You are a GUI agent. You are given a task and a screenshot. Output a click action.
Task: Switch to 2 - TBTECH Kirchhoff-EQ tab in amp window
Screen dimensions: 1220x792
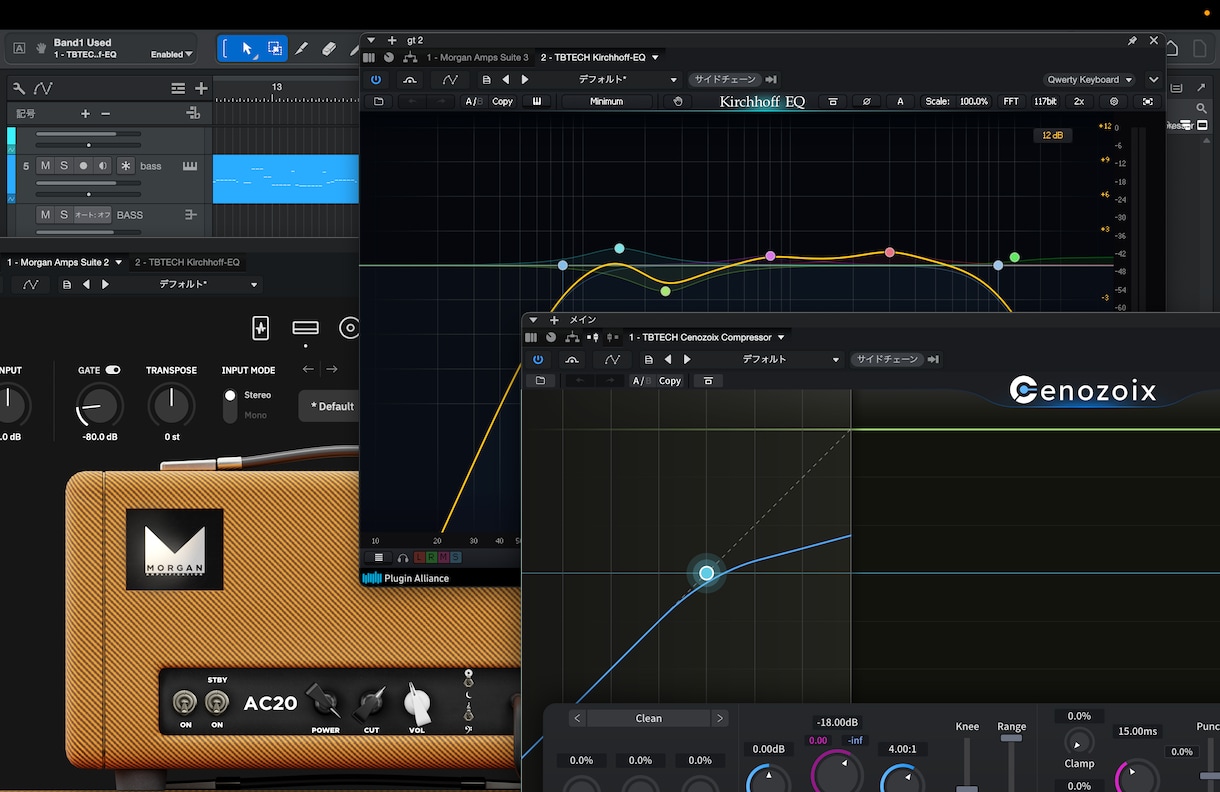[x=187, y=262]
